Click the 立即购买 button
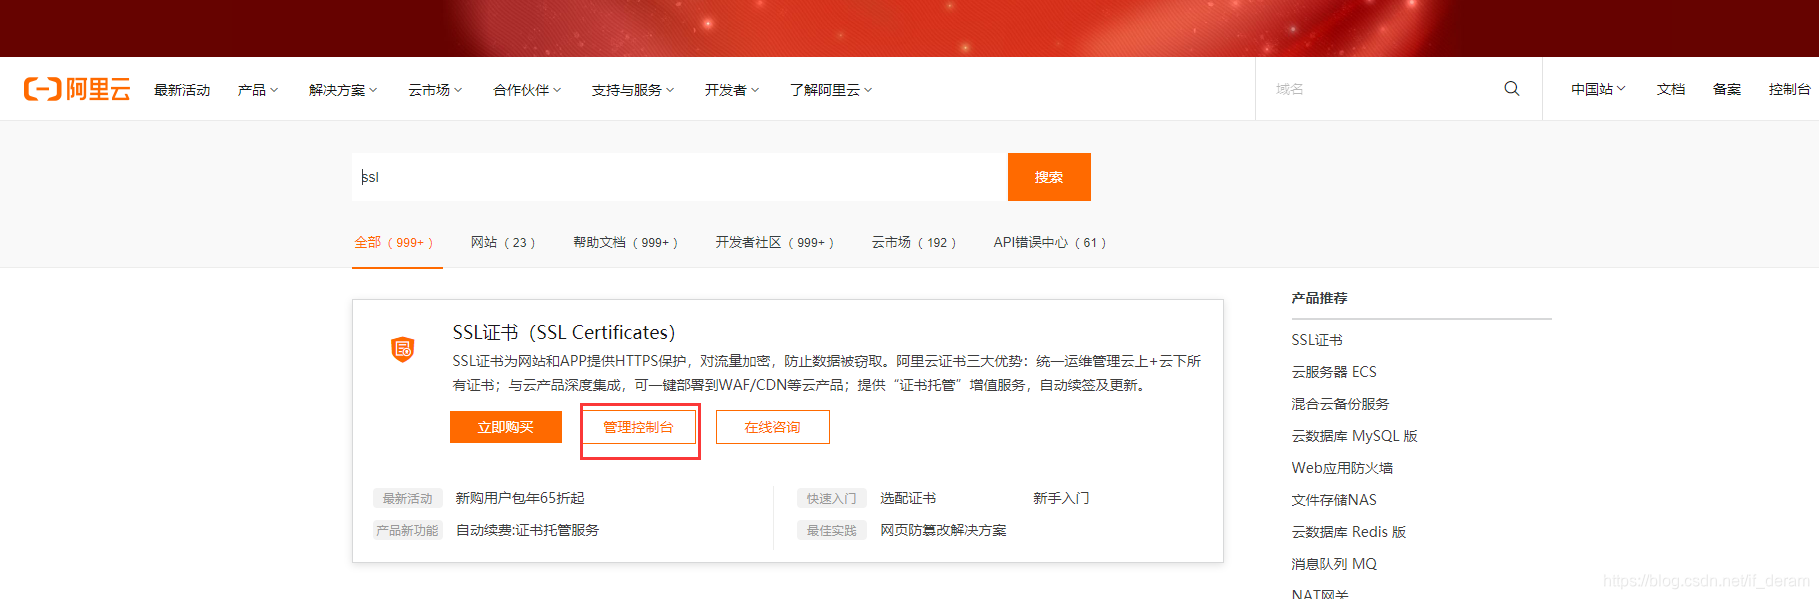Screen dimensions: 1819x599 click(506, 427)
